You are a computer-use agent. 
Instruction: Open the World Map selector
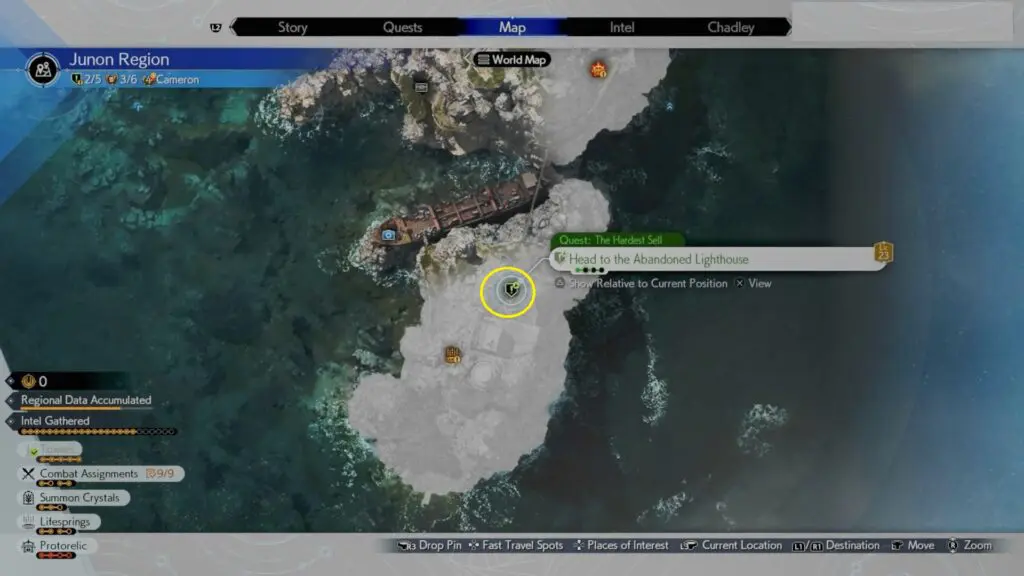coord(512,60)
